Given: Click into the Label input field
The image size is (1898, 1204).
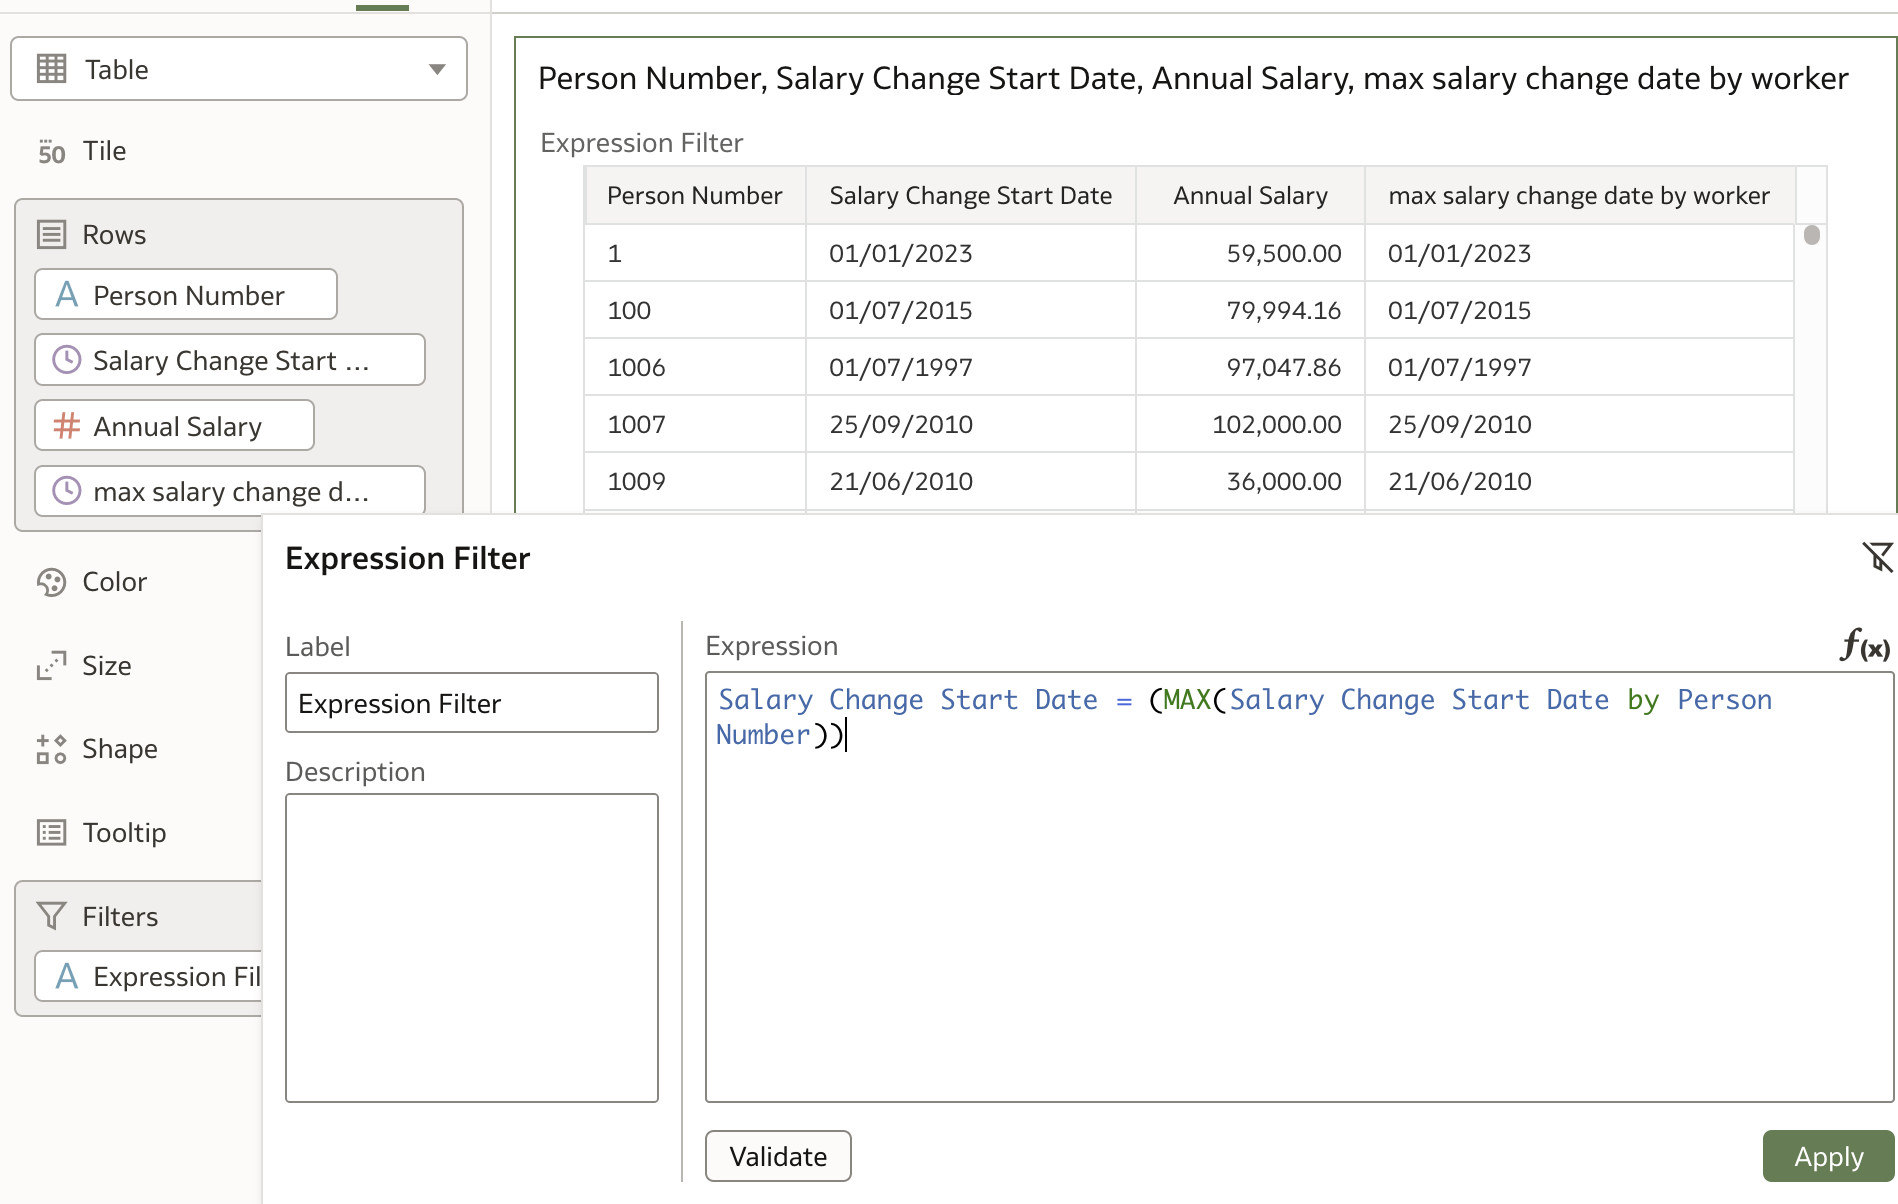Looking at the screenshot, I should click(x=472, y=703).
